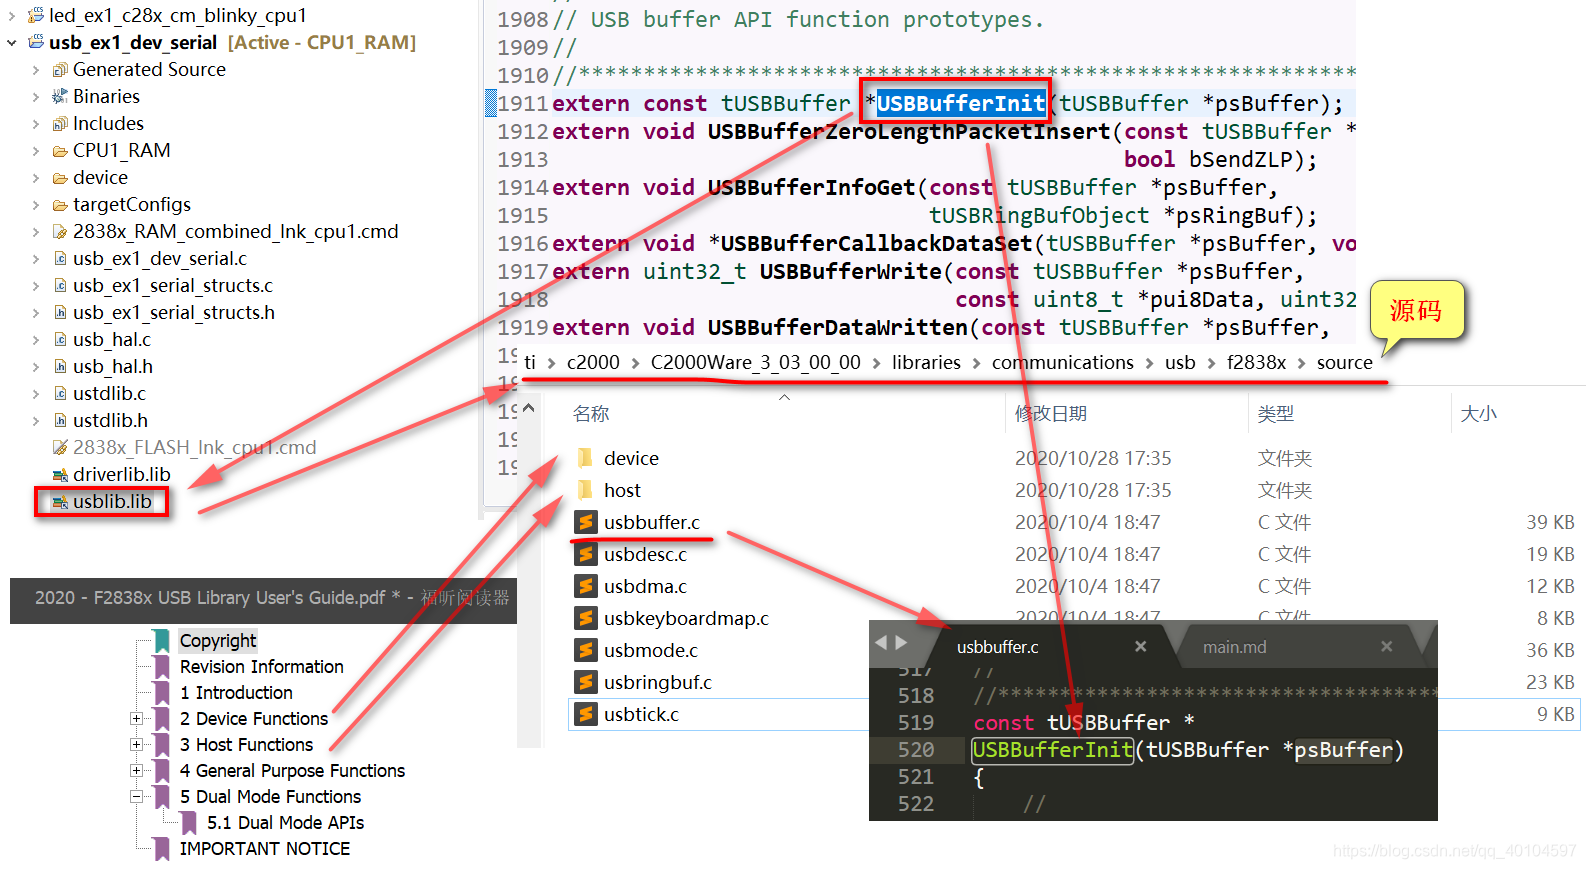The width and height of the screenshot is (1586, 869).
Task: Sort by 名称 column header
Action: 591,413
